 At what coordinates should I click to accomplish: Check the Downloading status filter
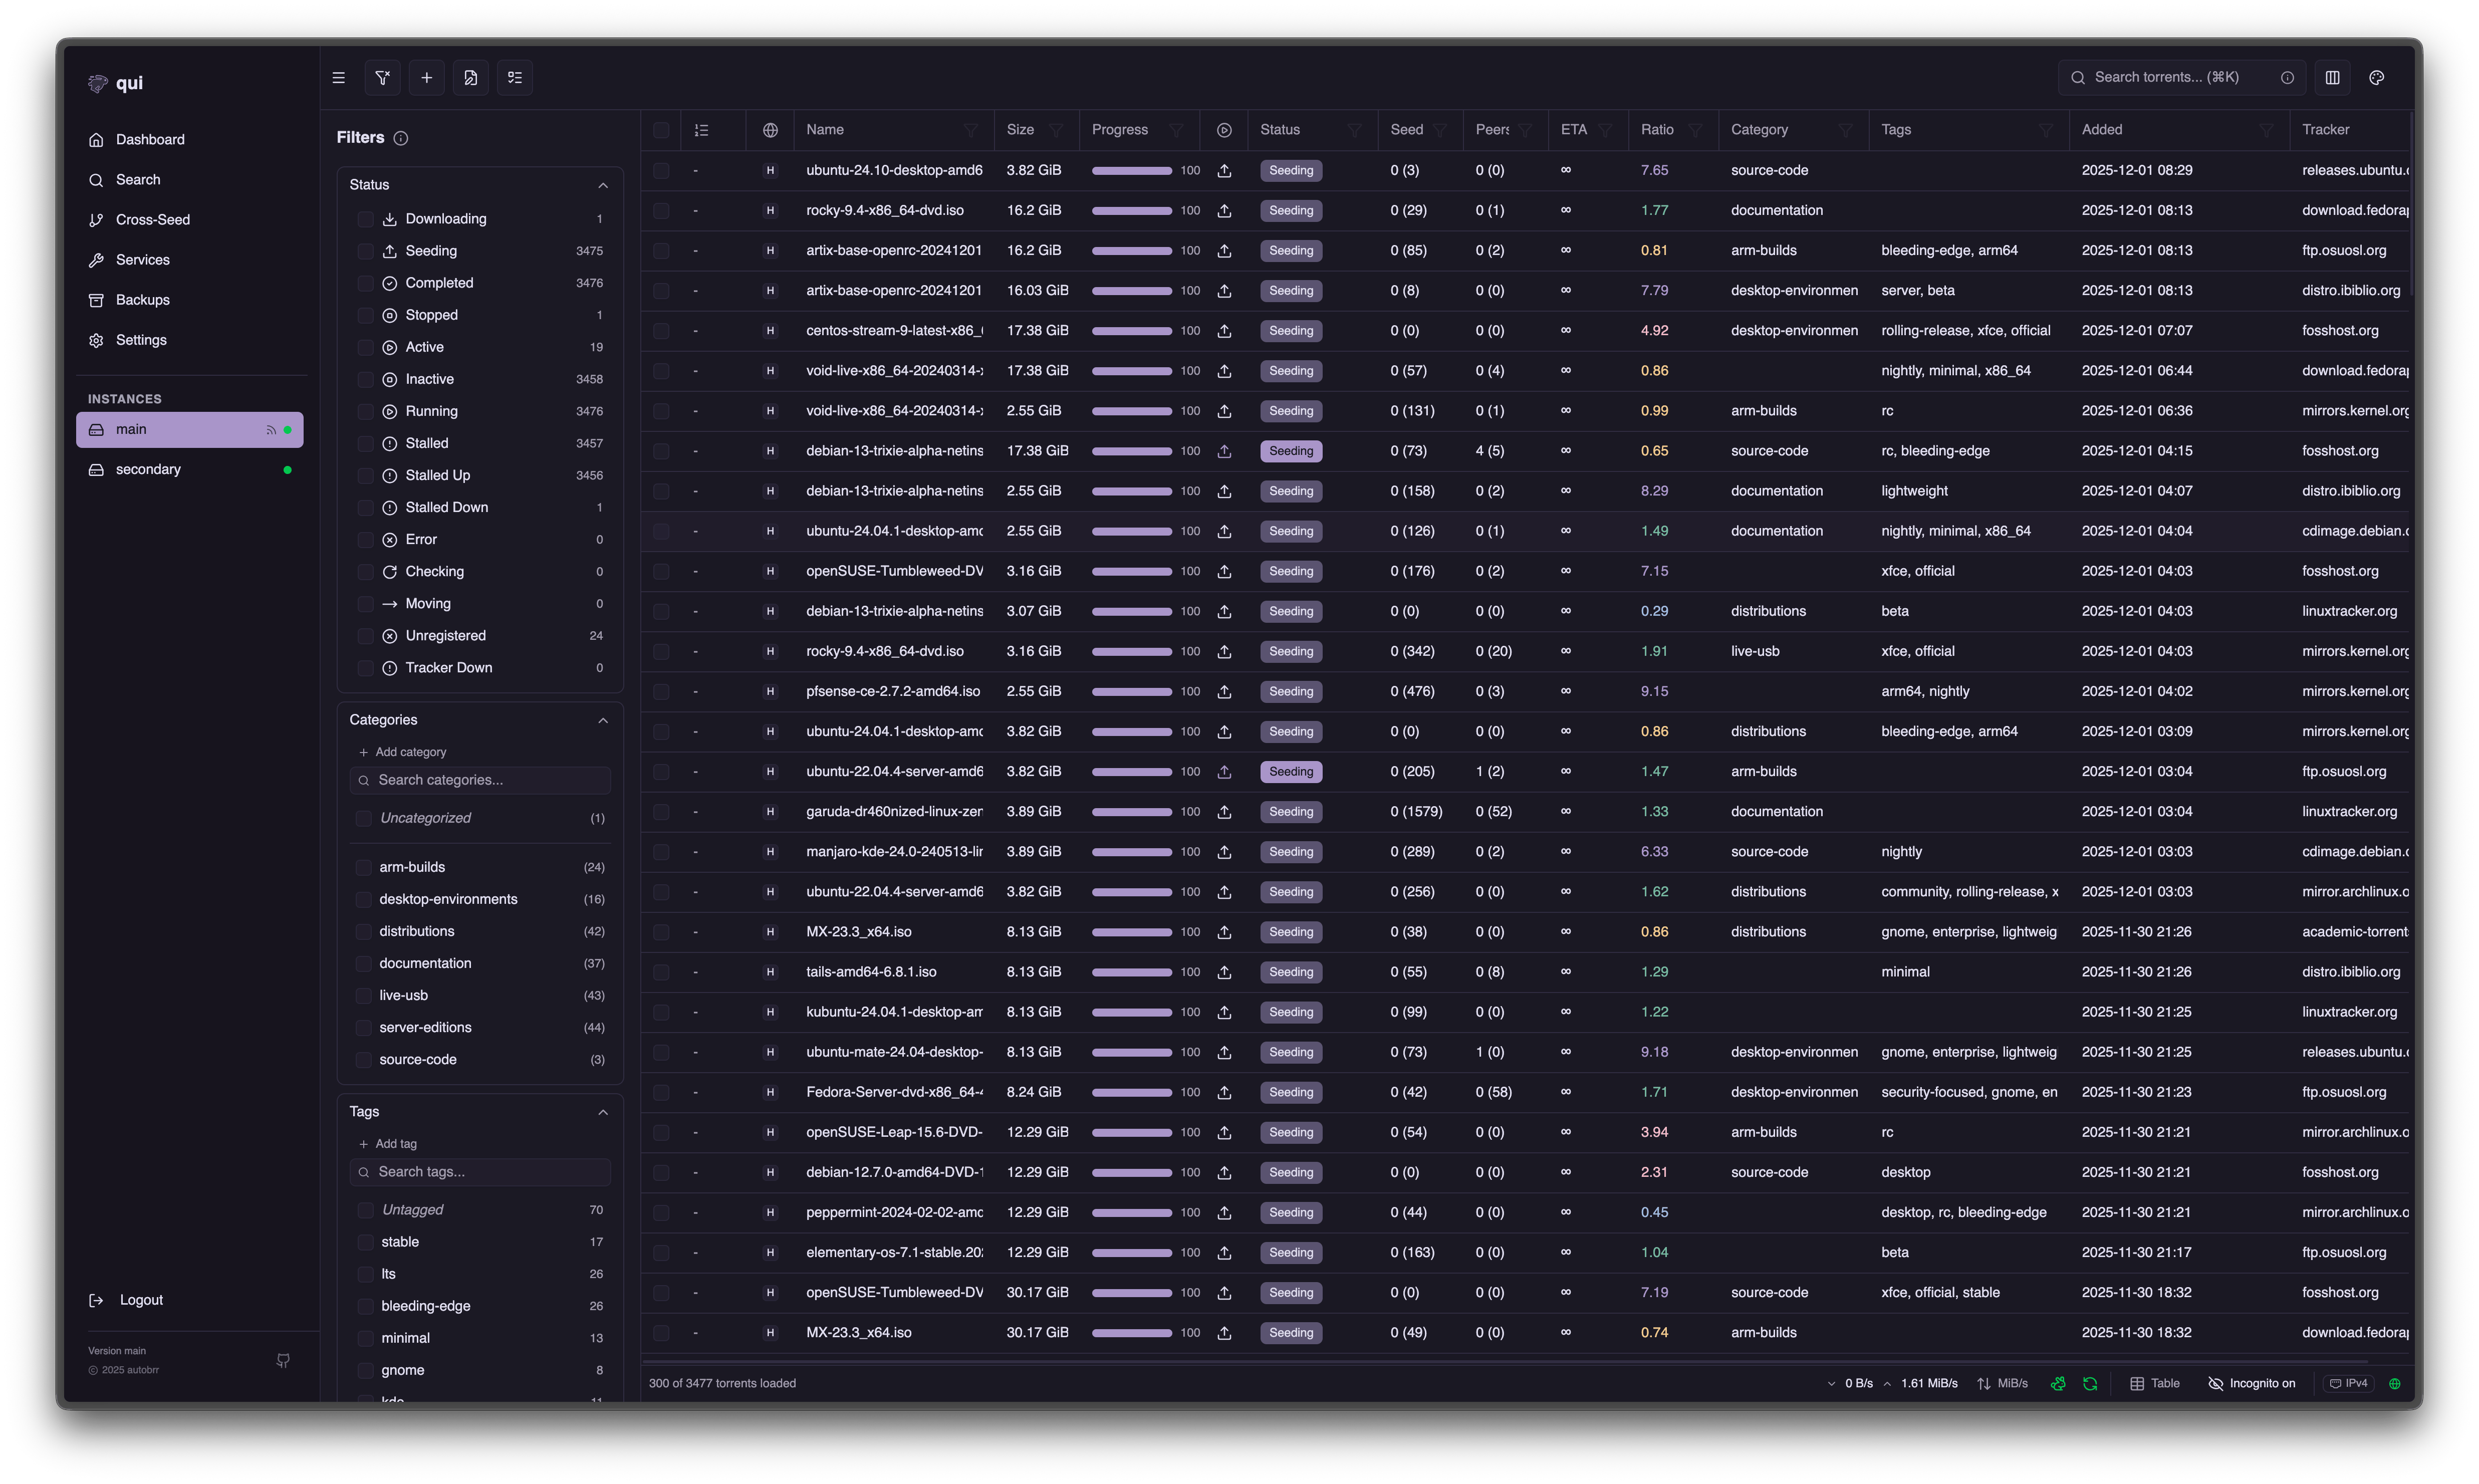click(365, 219)
